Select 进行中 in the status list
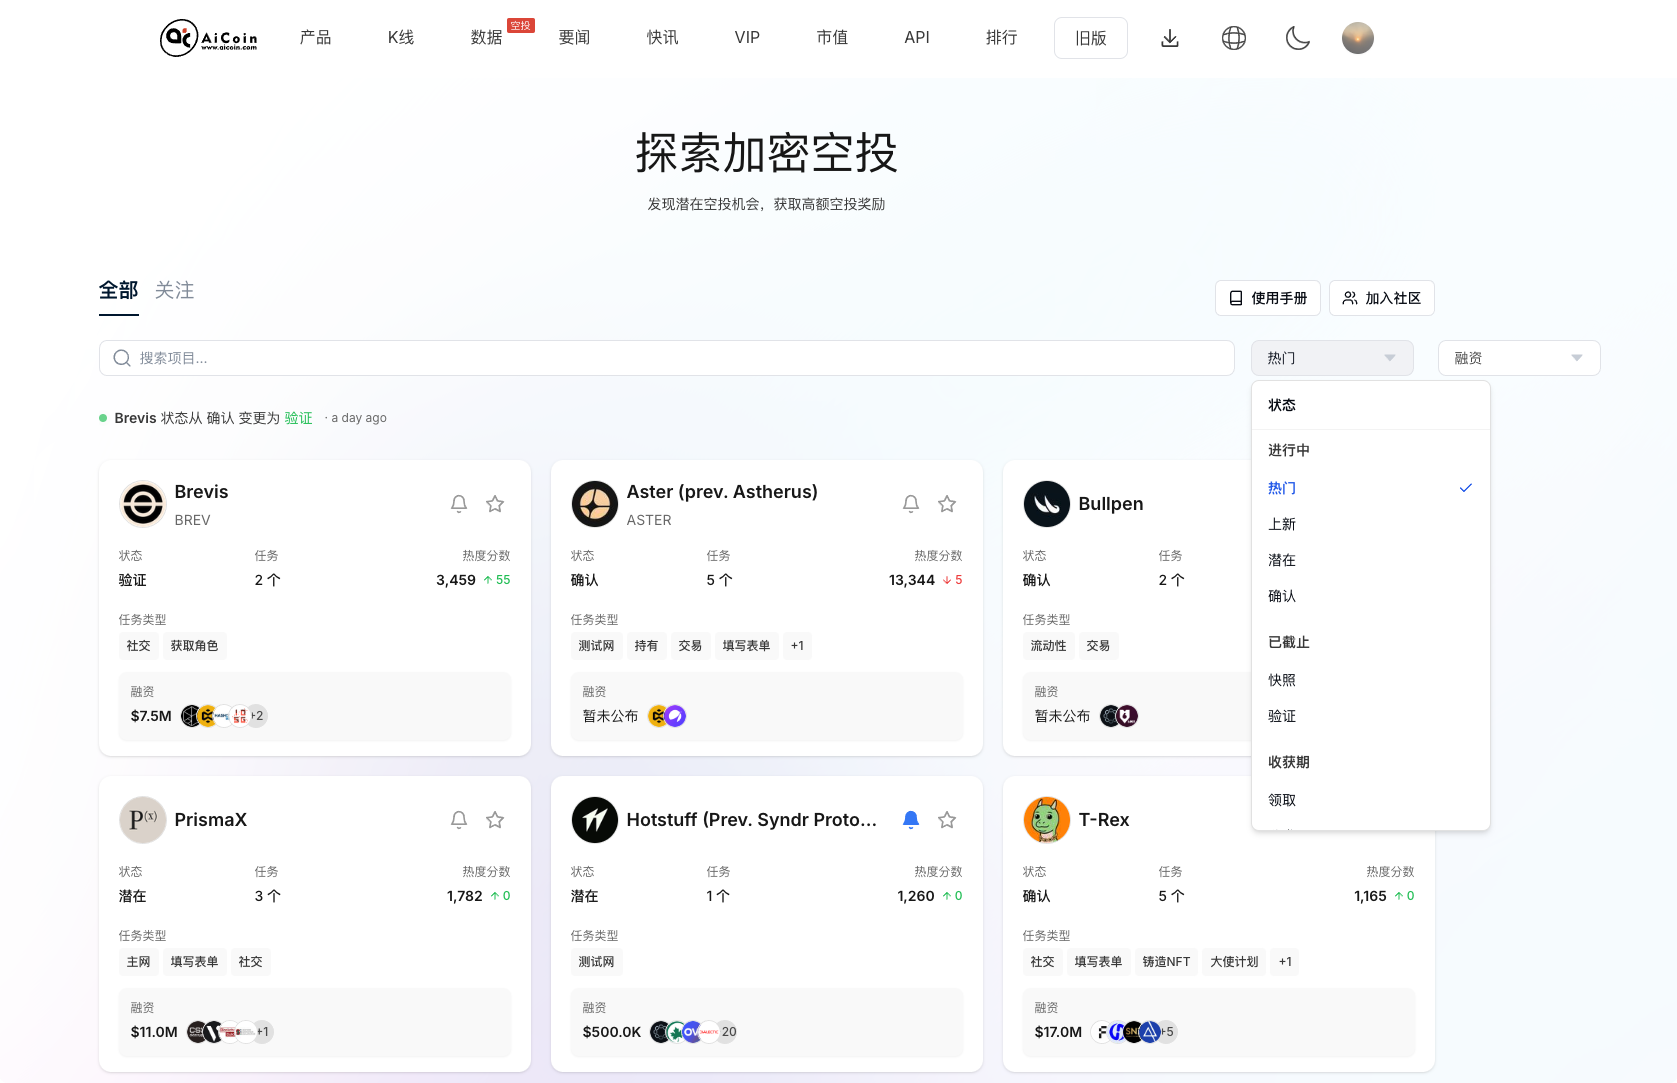The height and width of the screenshot is (1083, 1677). (x=1289, y=450)
